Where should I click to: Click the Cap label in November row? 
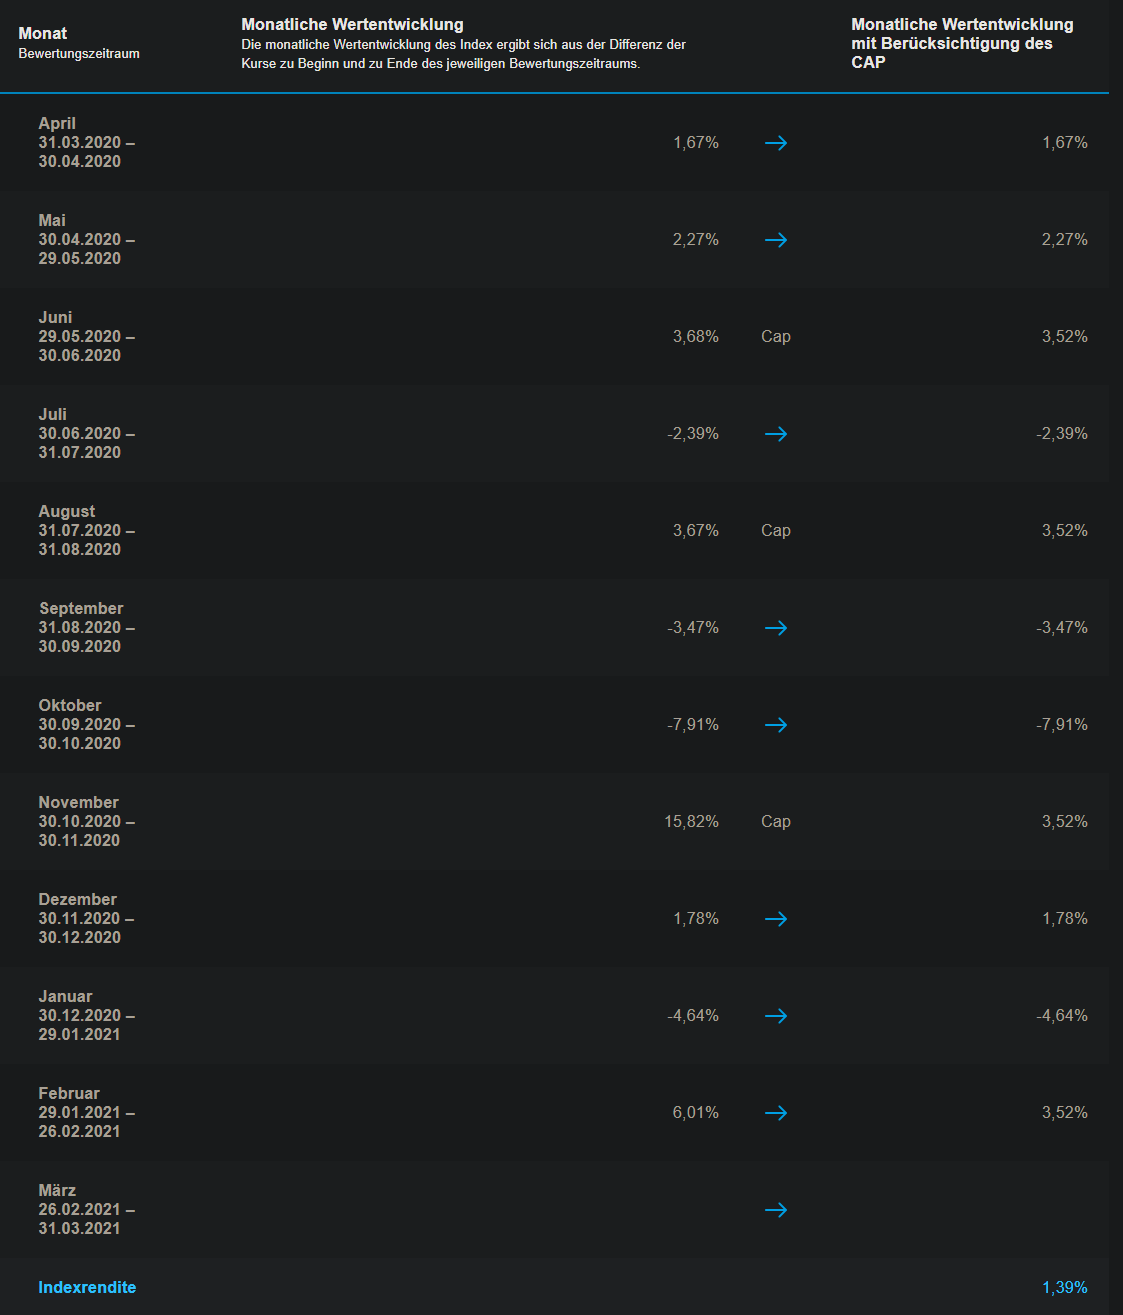click(776, 822)
